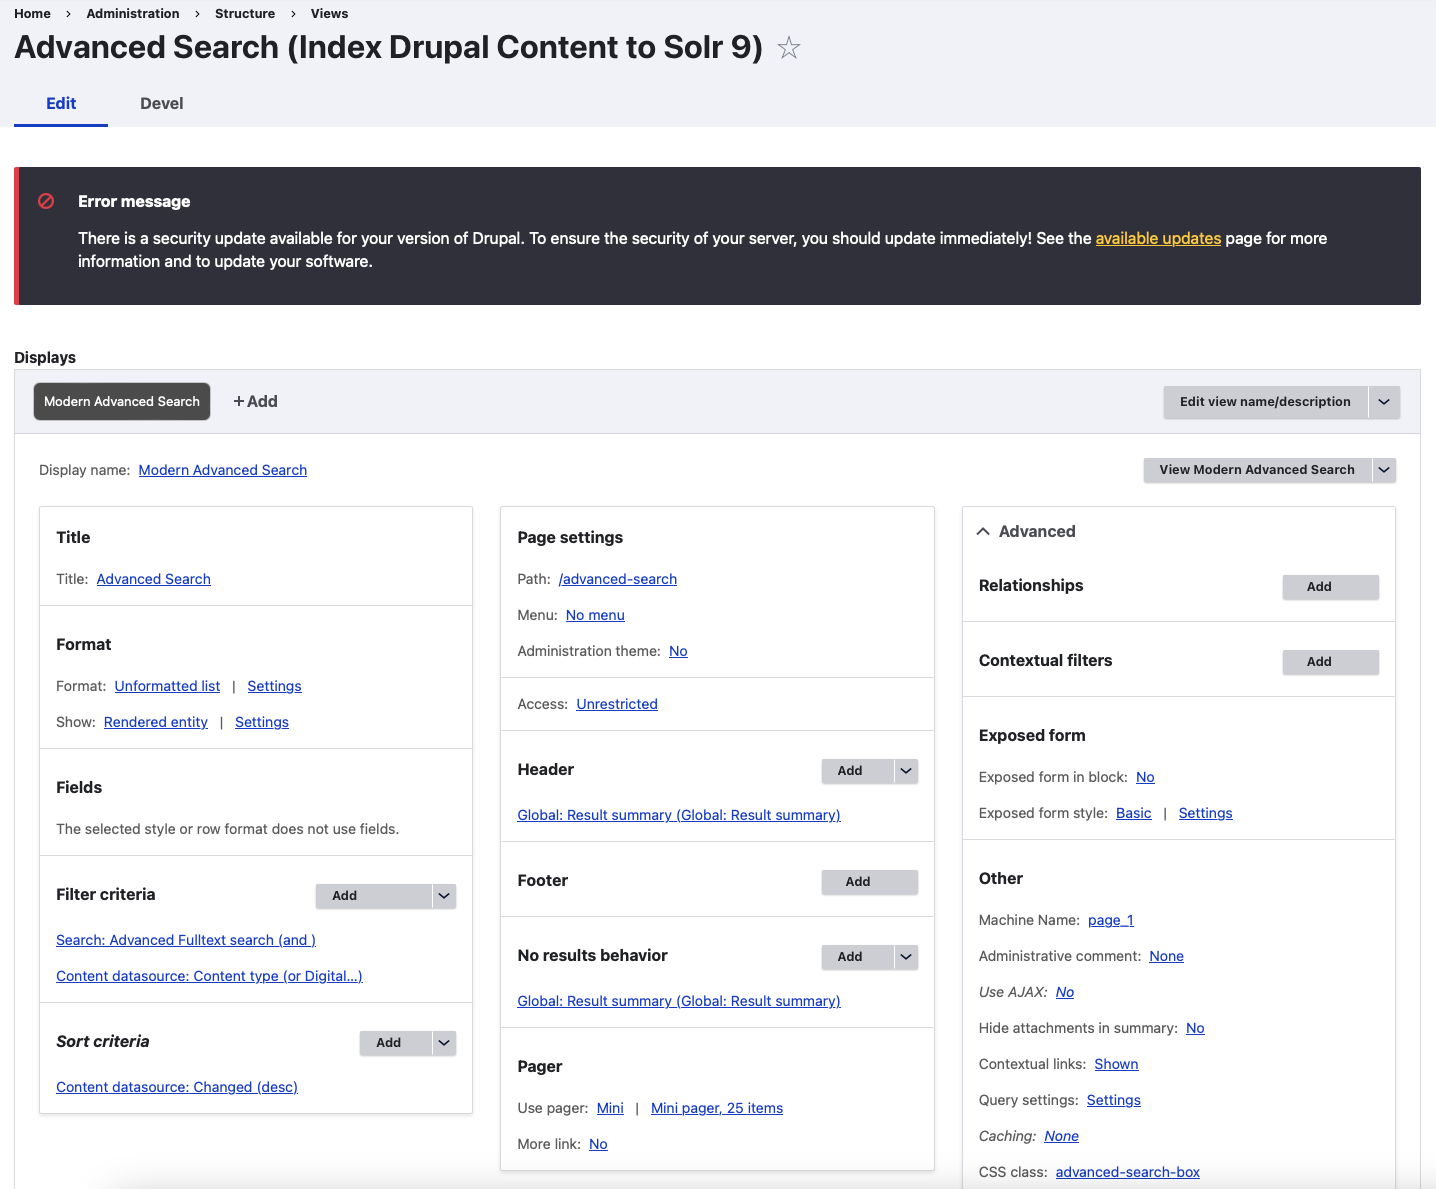This screenshot has width=1436, height=1189.
Task: Expand the No results behavior dropdown arrow
Action: 906,957
